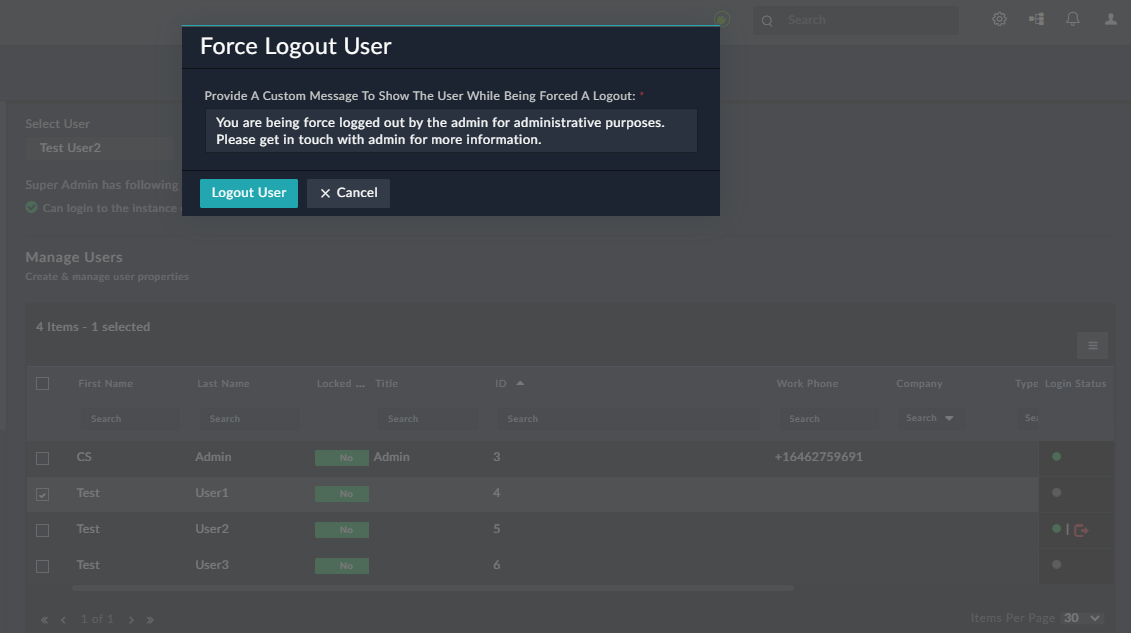Click the custom logout message text box
Image resolution: width=1131 pixels, height=633 pixels.
click(451, 131)
